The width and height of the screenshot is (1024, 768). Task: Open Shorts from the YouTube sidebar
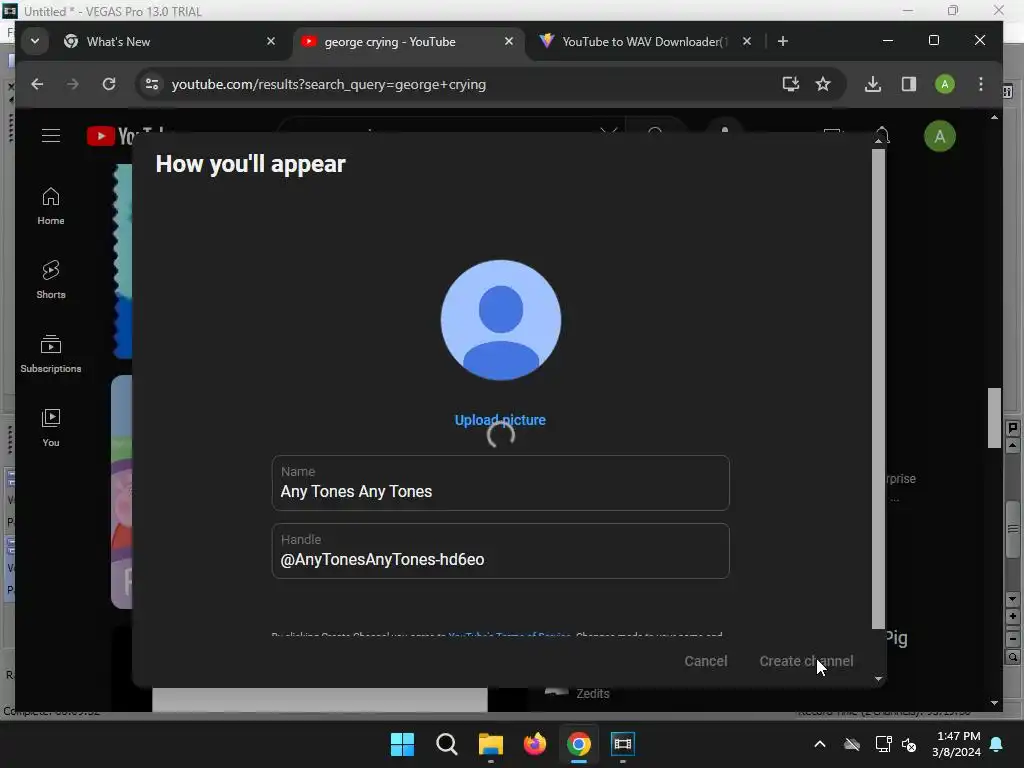51,280
